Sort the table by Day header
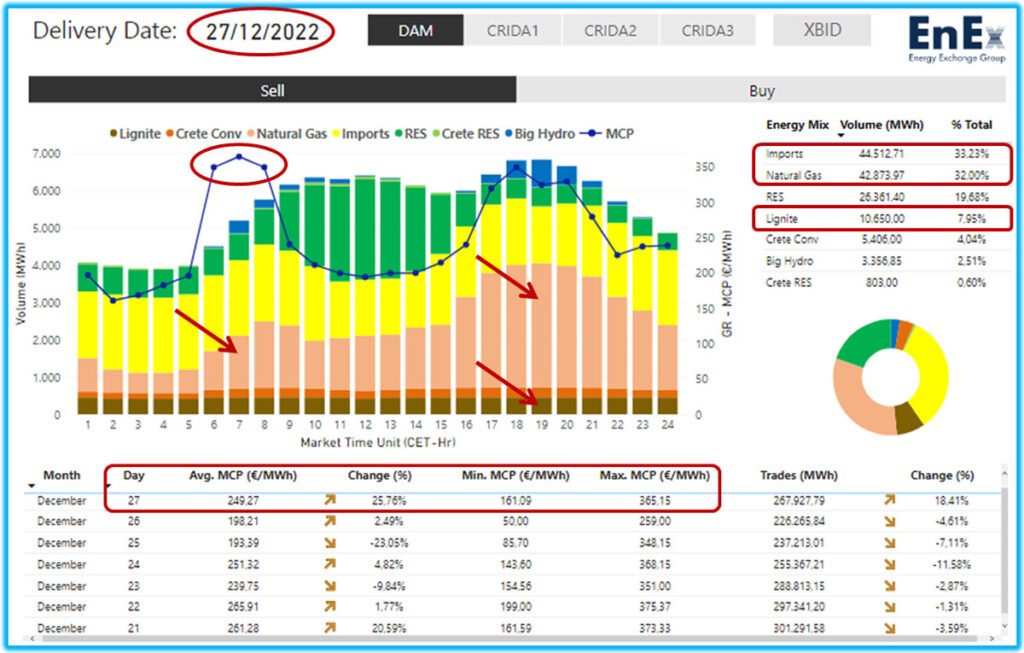The height and width of the screenshot is (653, 1024). (134, 475)
